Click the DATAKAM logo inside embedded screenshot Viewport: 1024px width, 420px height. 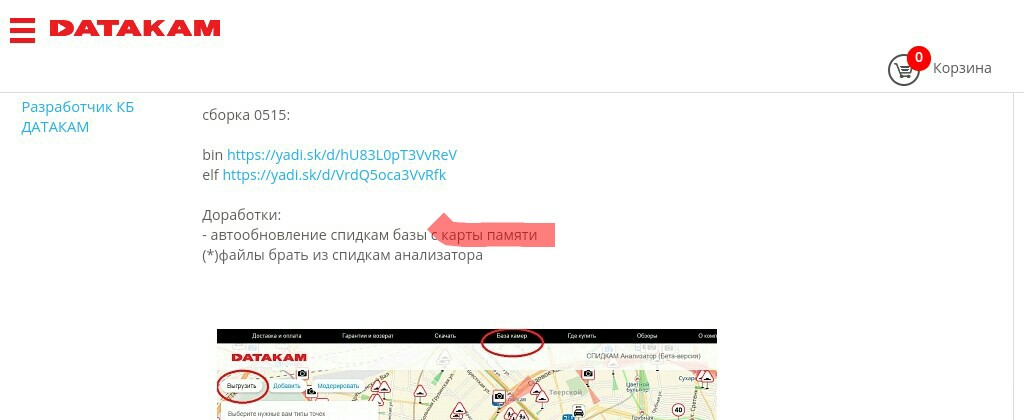pyautogui.click(x=269, y=357)
